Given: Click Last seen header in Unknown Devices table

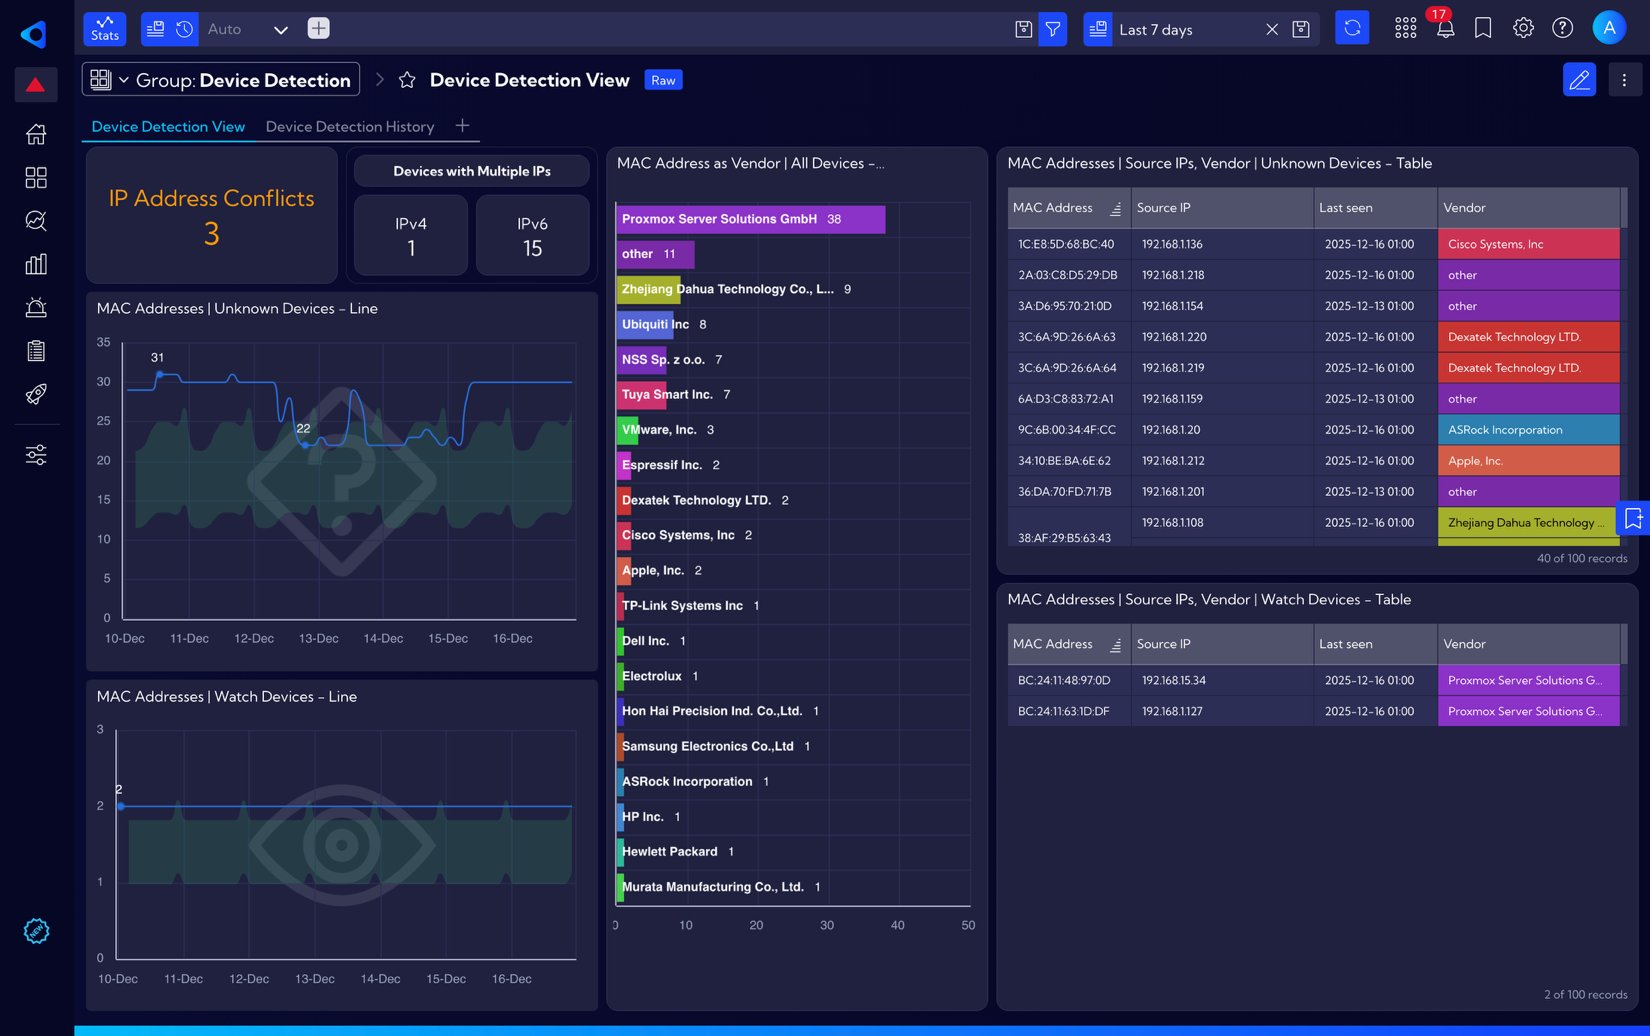Looking at the screenshot, I should point(1375,208).
